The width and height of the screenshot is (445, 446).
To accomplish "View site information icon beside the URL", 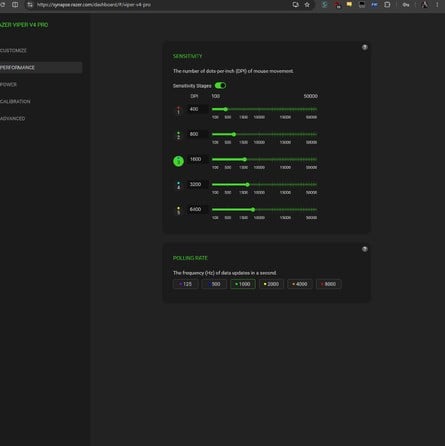I will pyautogui.click(x=30, y=5).
